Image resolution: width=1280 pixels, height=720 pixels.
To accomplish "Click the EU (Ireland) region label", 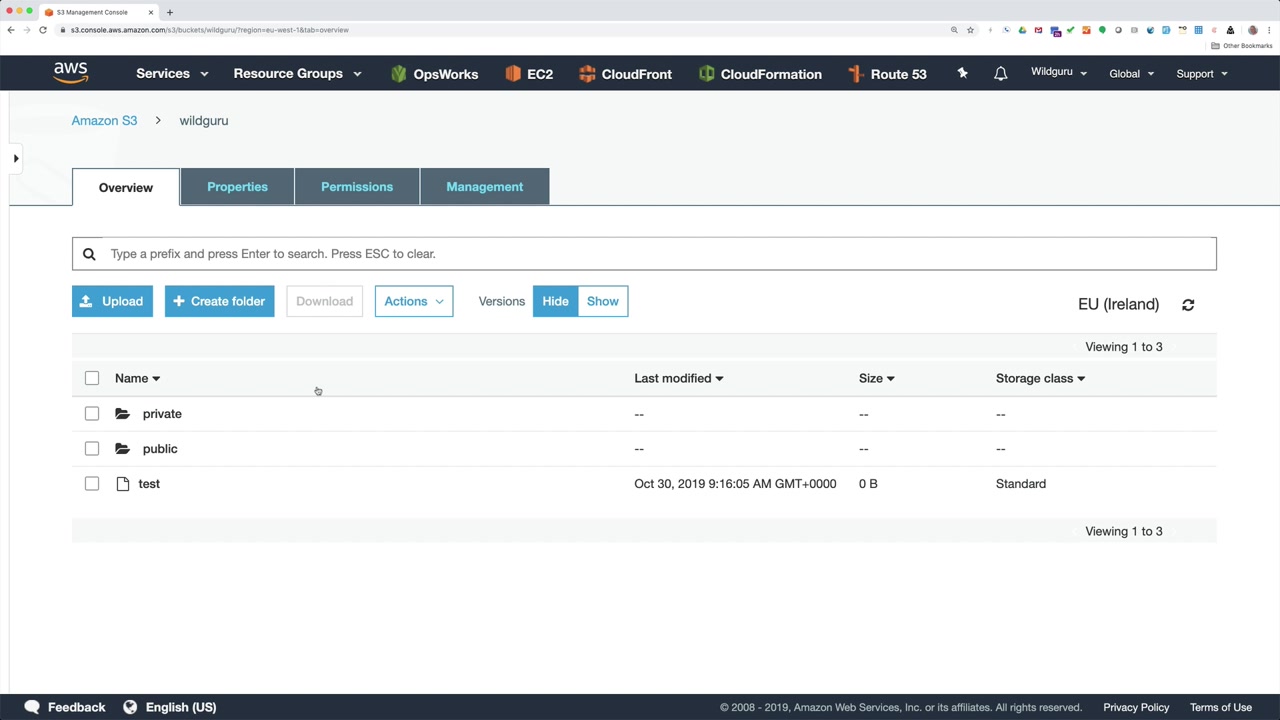I will [1118, 304].
